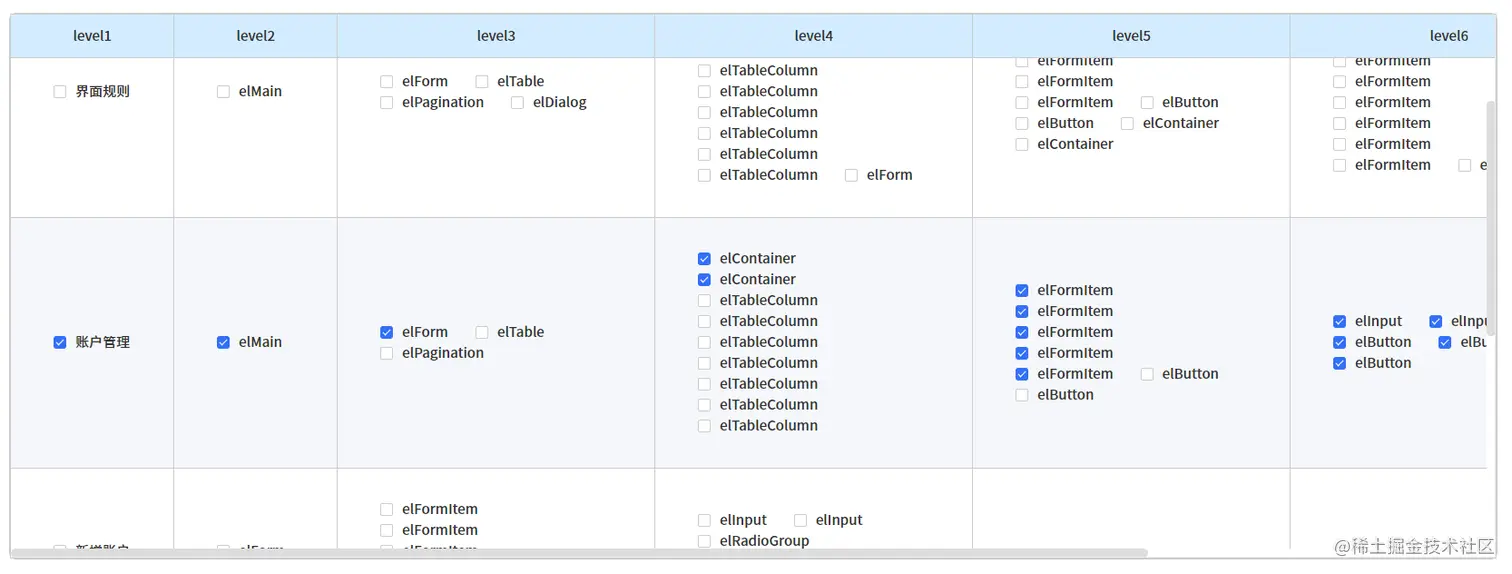Viewport: 1512px width, 574px height.
Task: Click the level5 column header
Action: point(1131,36)
